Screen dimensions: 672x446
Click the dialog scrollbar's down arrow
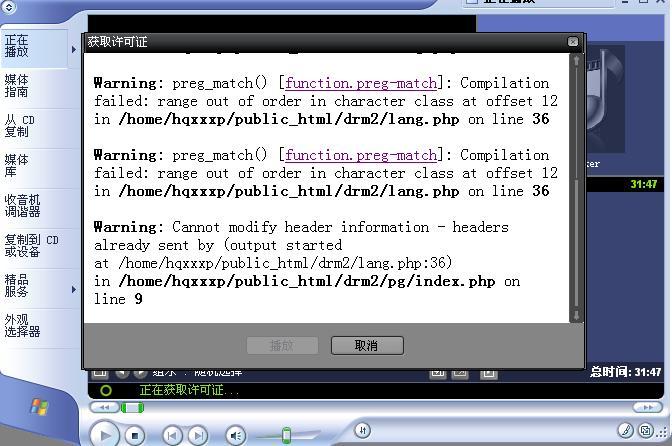576,316
